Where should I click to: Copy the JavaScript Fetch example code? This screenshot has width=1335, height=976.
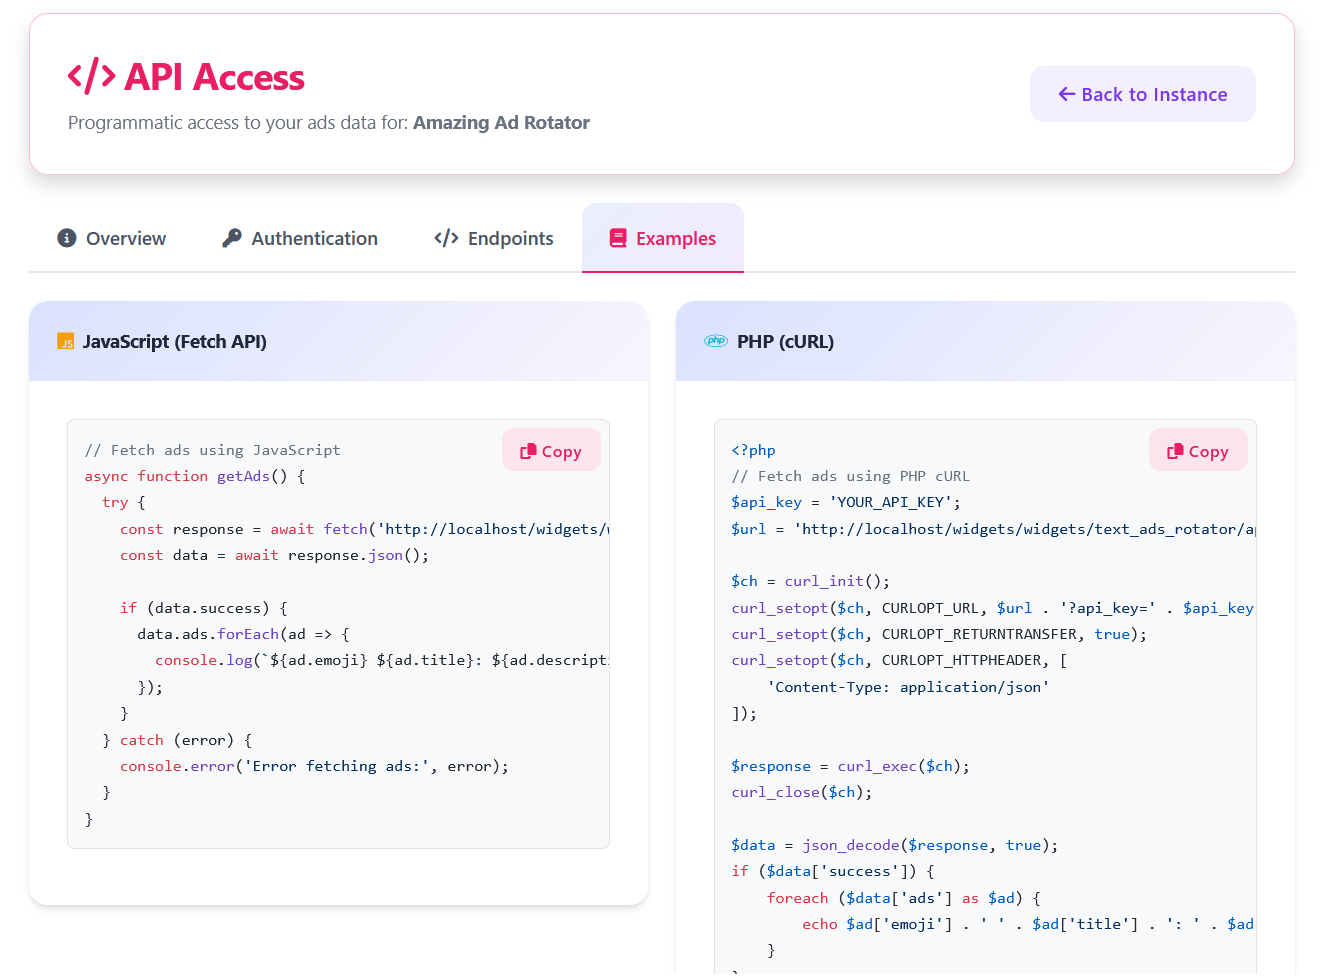(x=551, y=450)
